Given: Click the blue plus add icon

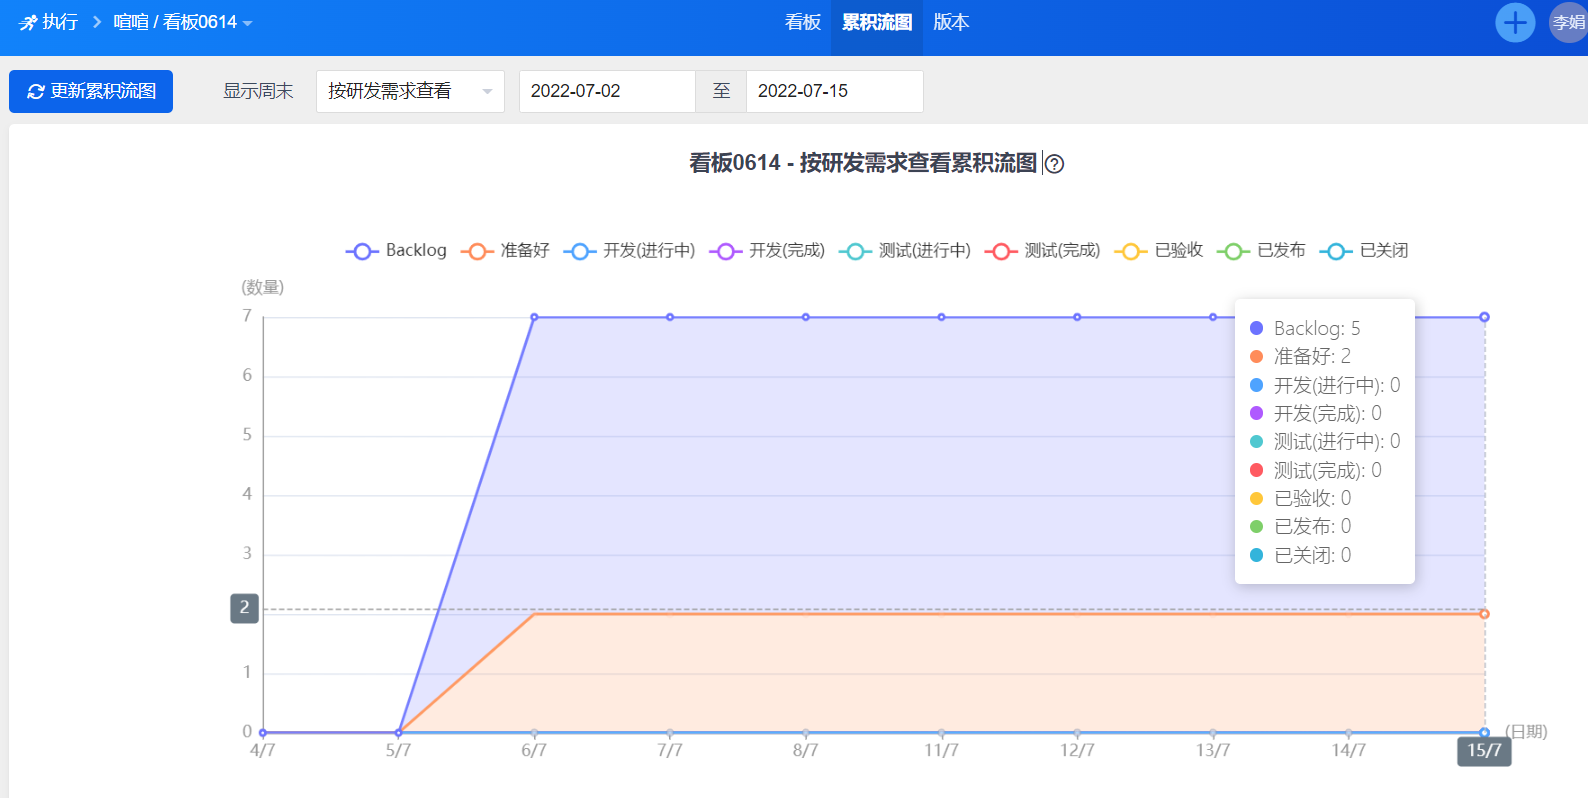Looking at the screenshot, I should click(1515, 22).
